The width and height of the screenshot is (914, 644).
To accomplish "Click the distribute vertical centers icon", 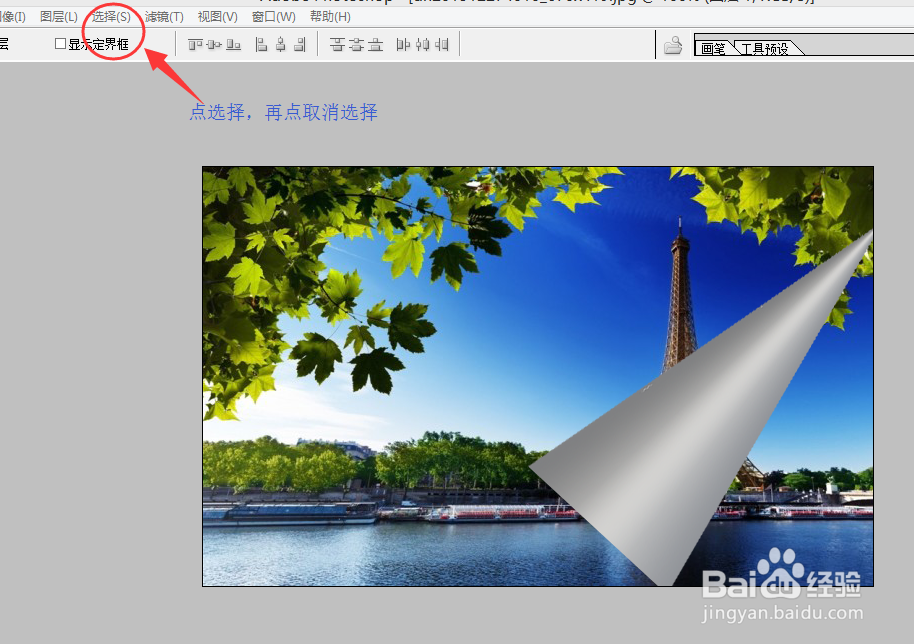I will point(356,44).
